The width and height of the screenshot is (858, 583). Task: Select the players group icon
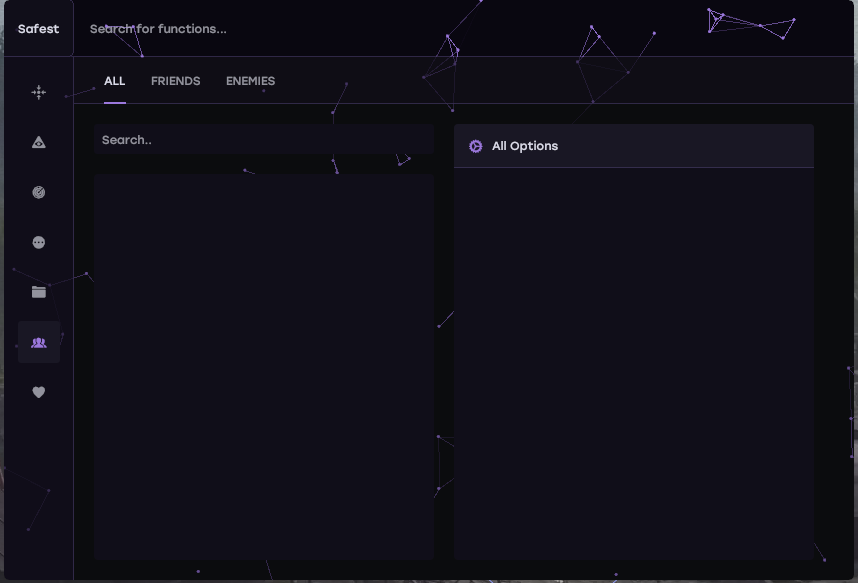39,342
